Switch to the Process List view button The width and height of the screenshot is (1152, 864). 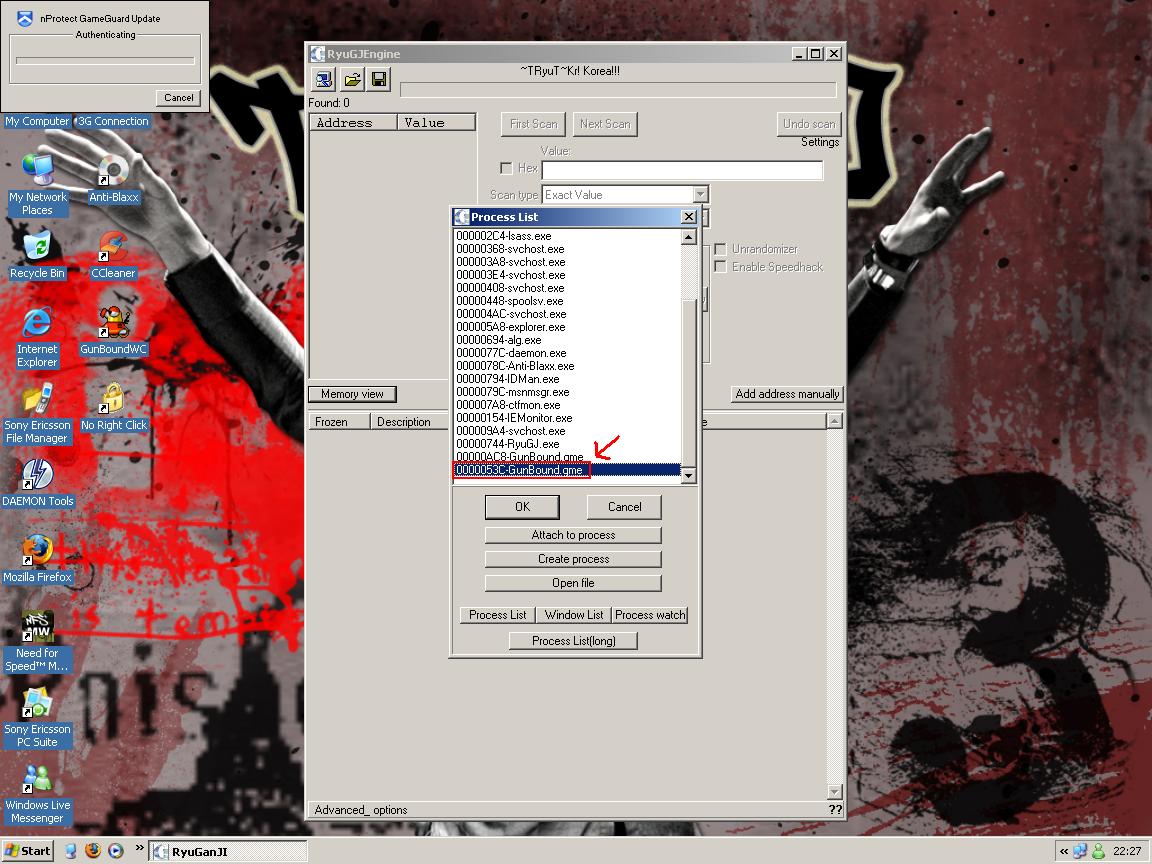(x=497, y=615)
